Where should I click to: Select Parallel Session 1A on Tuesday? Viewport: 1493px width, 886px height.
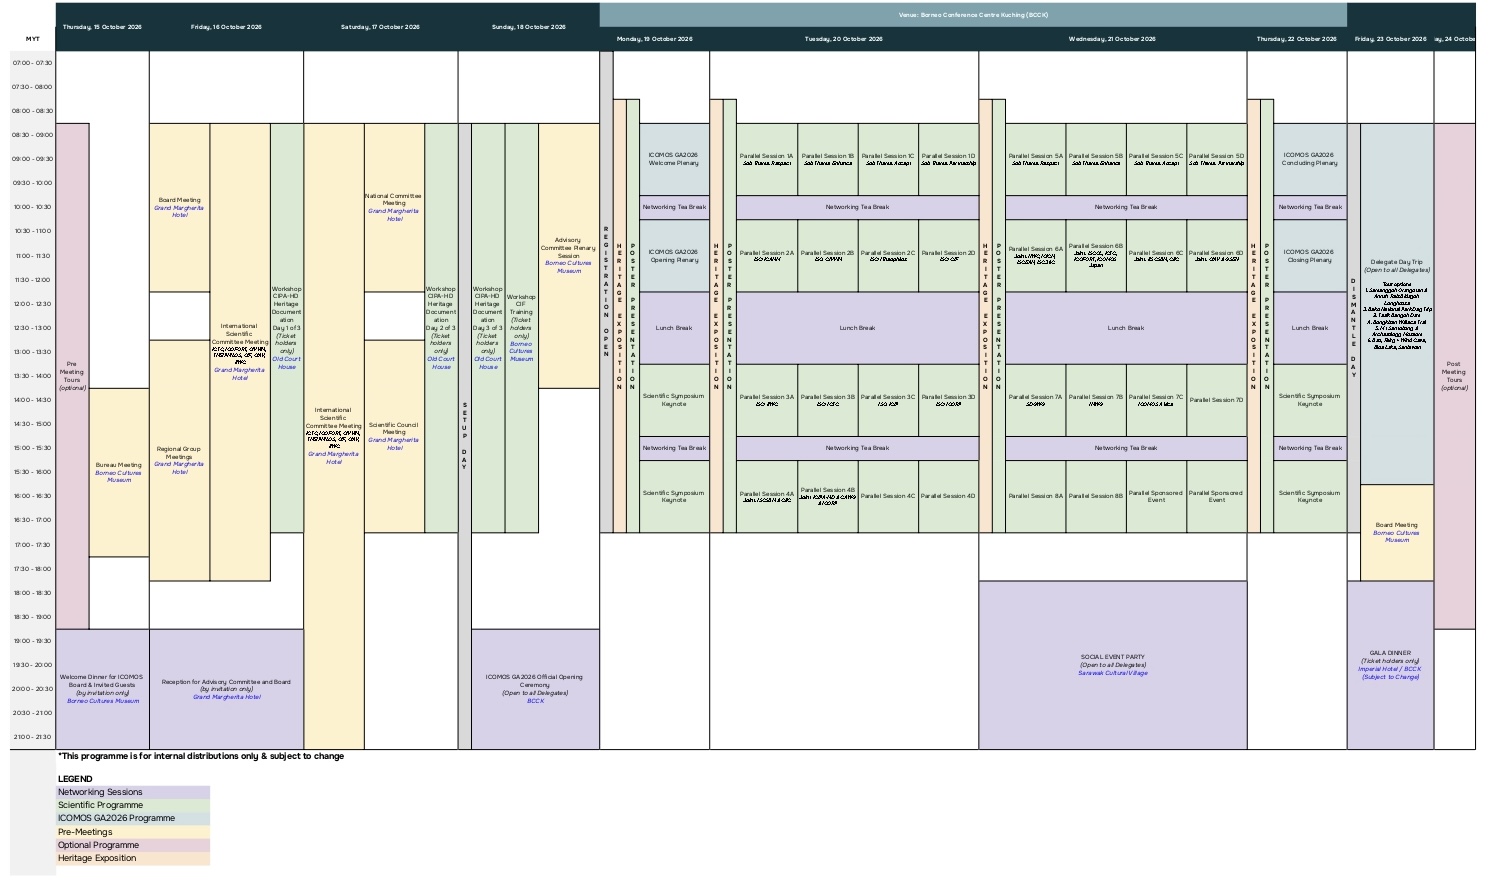click(766, 159)
